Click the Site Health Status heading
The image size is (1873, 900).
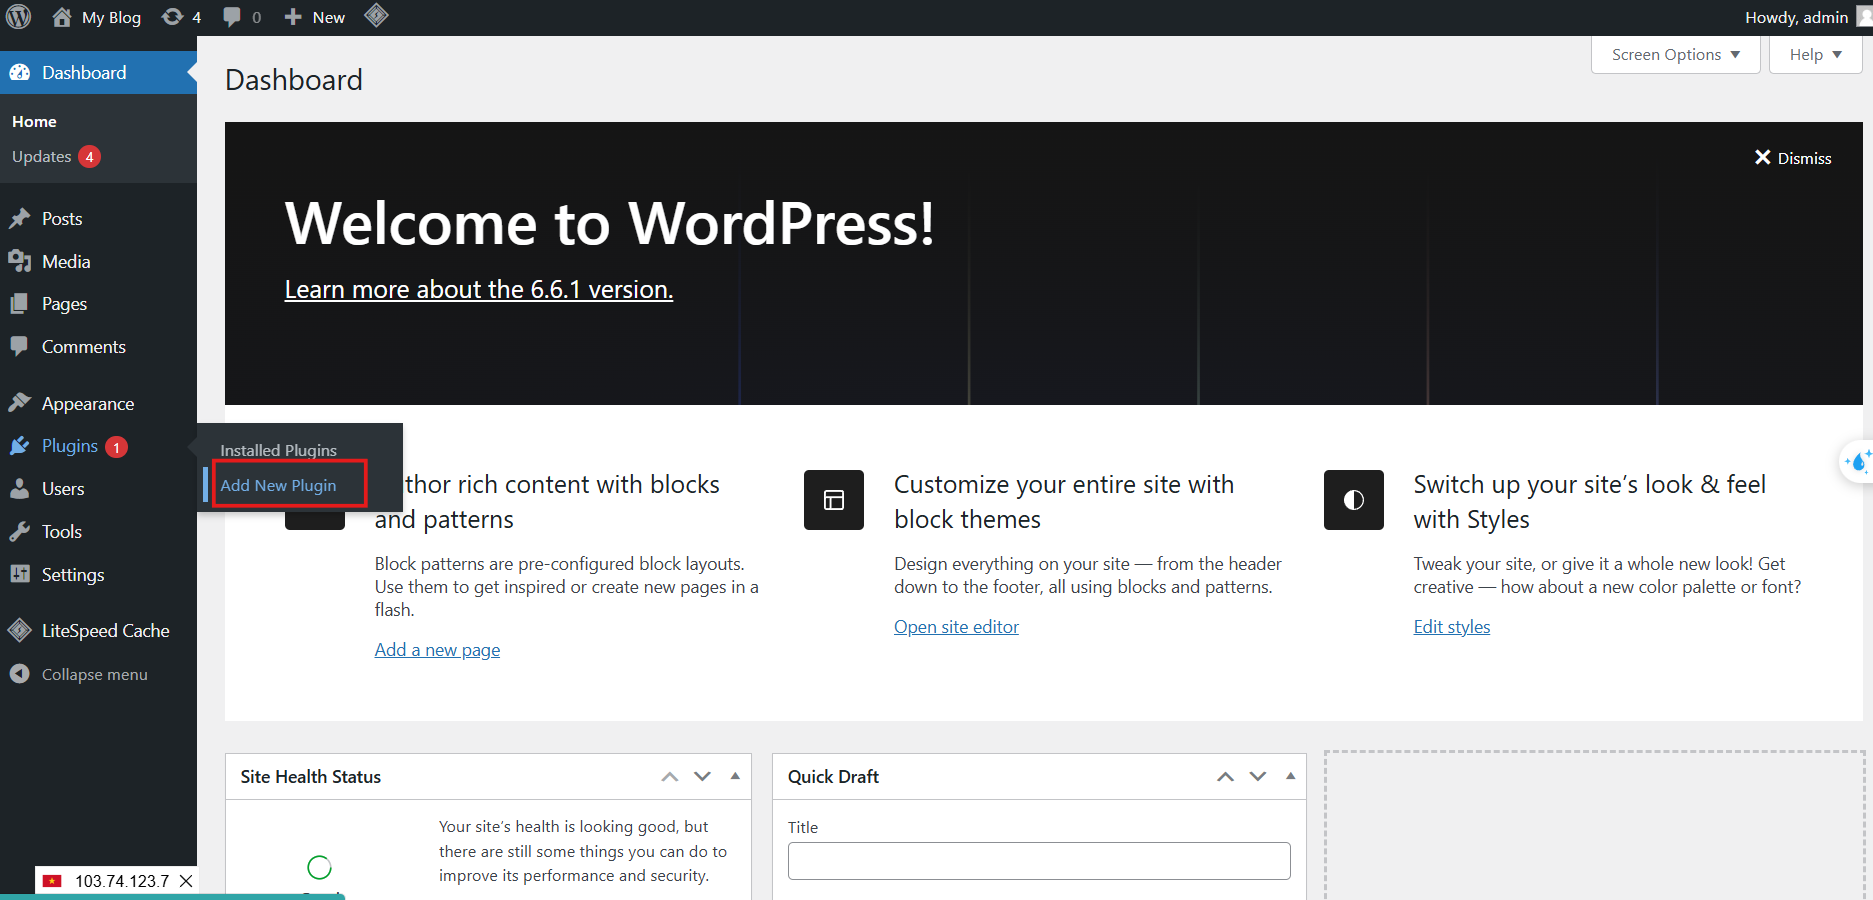click(x=311, y=777)
